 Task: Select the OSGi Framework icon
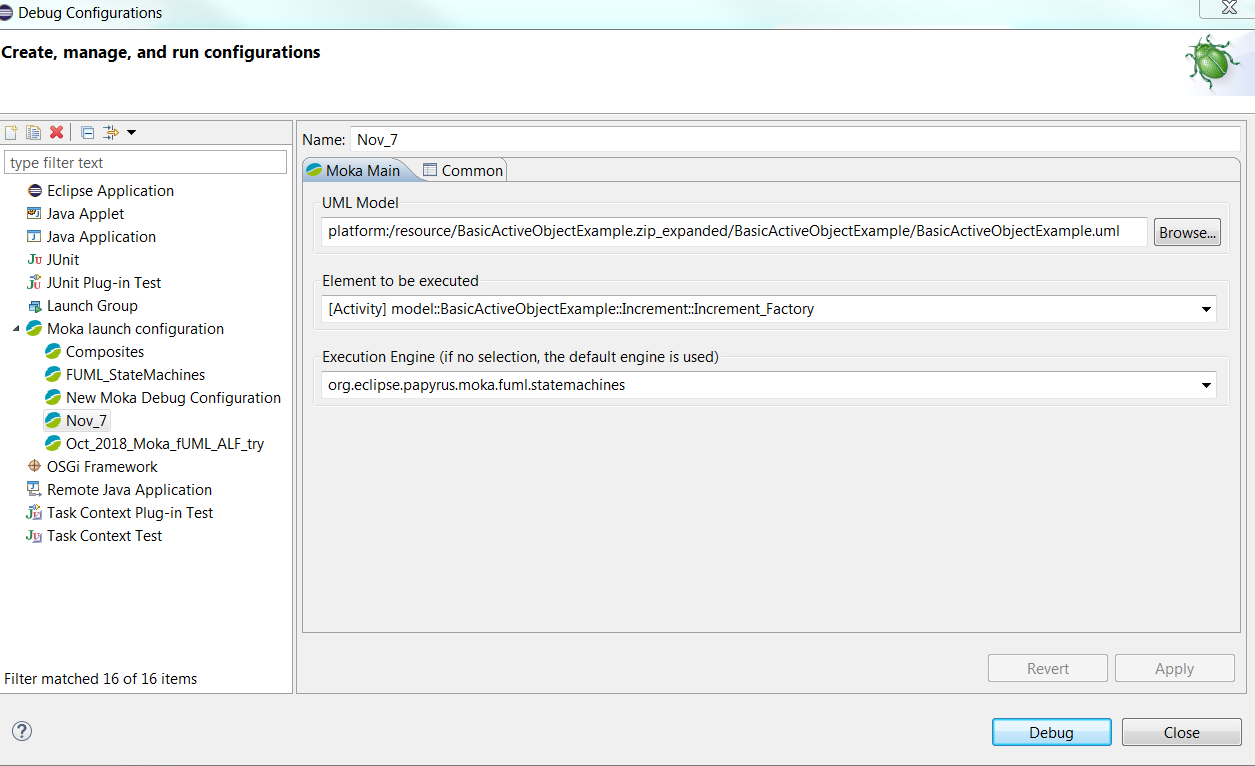[34, 466]
